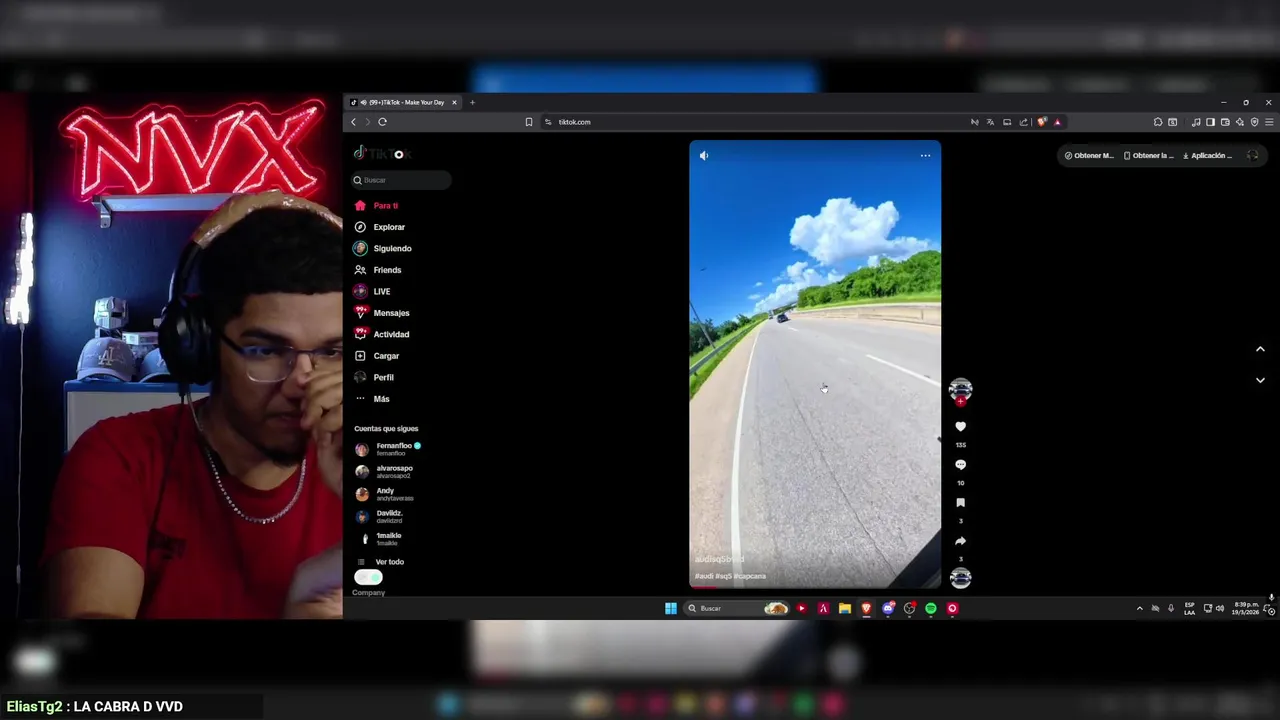This screenshot has width=1280, height=720.
Task: Open Actividad notifications
Action: pyautogui.click(x=382, y=334)
